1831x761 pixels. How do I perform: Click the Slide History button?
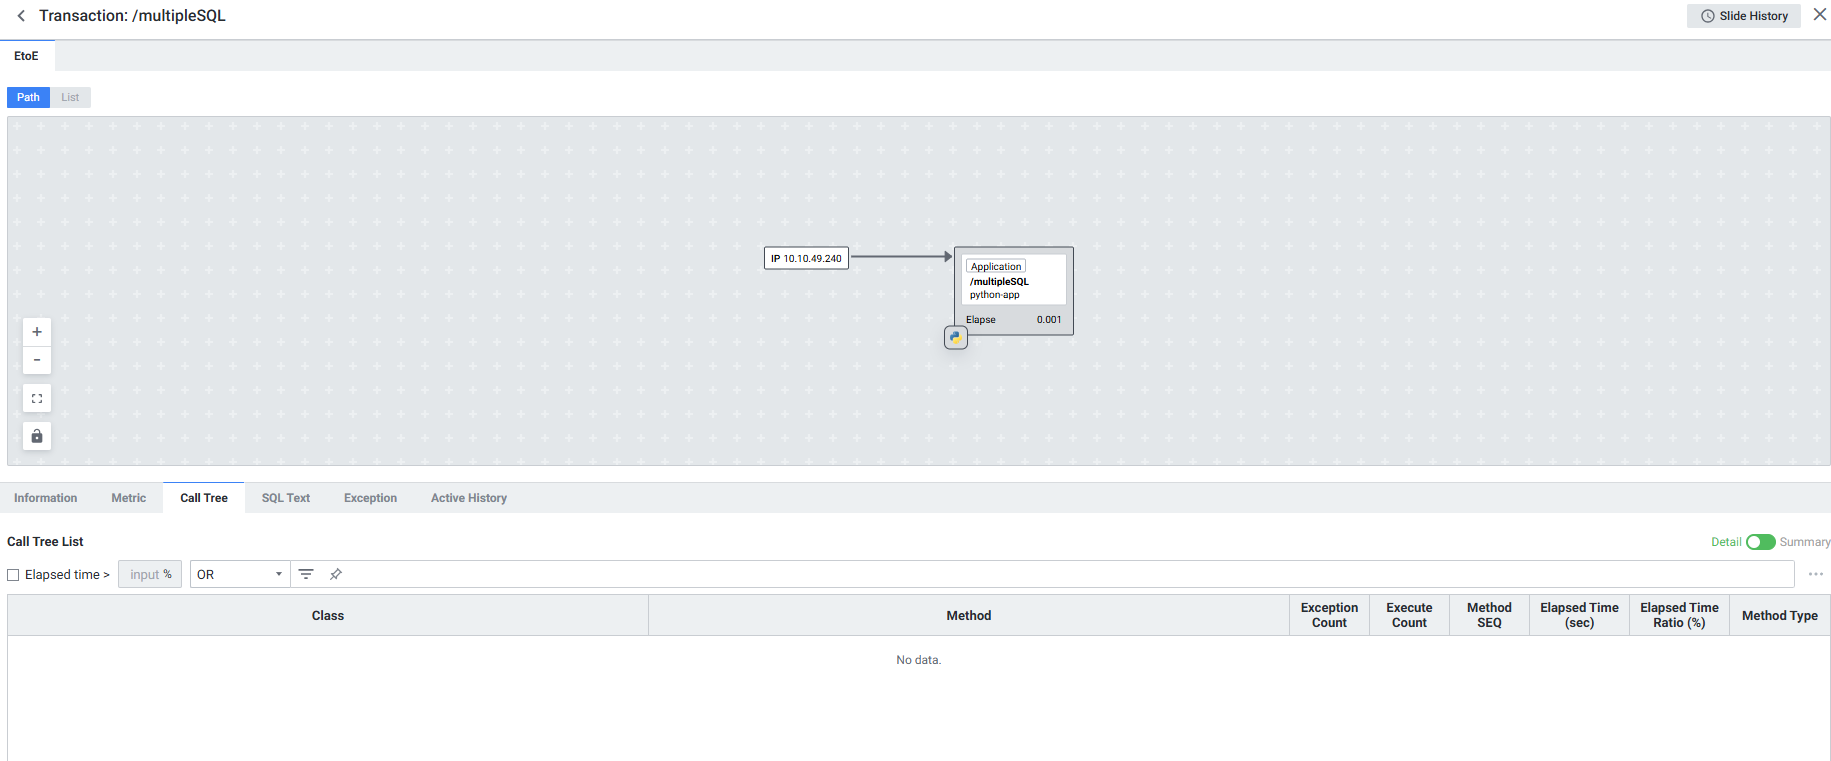pos(1743,16)
